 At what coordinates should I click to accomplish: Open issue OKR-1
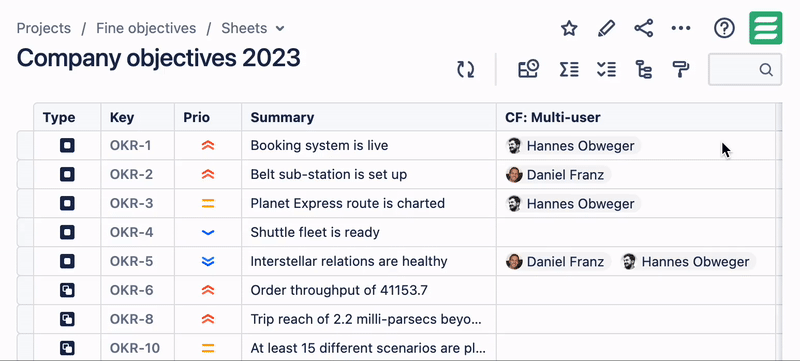coord(131,146)
